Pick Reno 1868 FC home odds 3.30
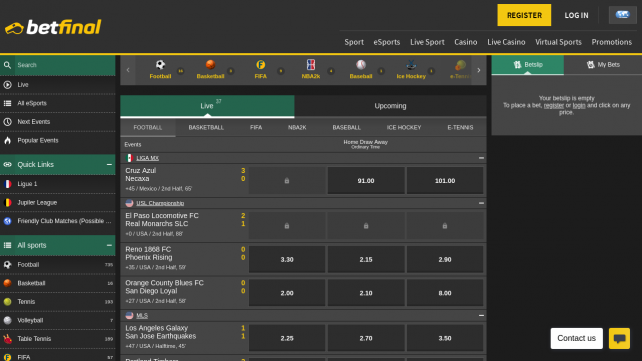 (287, 259)
